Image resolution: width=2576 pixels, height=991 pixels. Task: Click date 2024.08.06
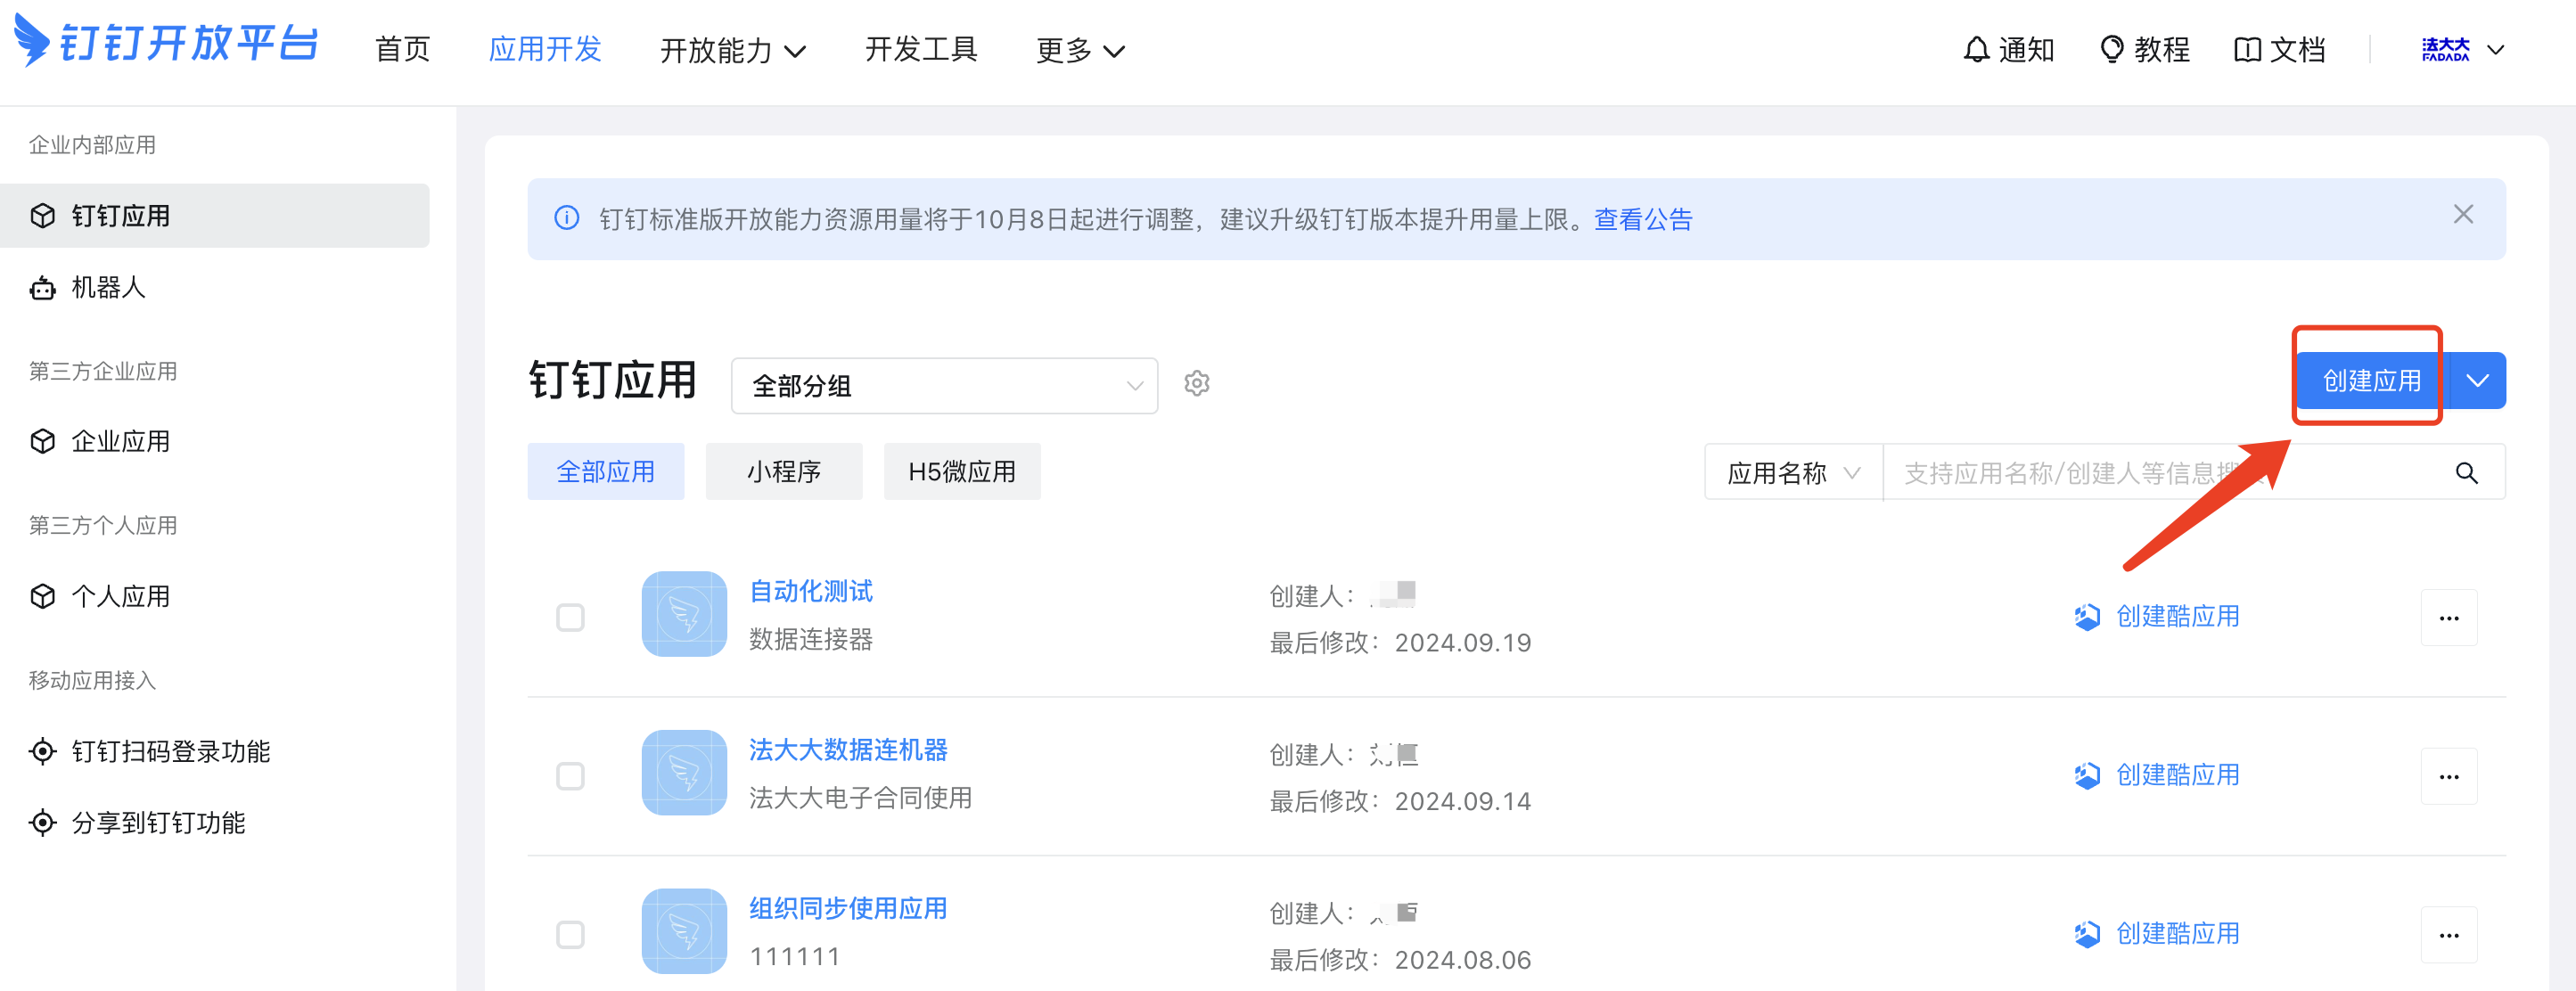1463,960
